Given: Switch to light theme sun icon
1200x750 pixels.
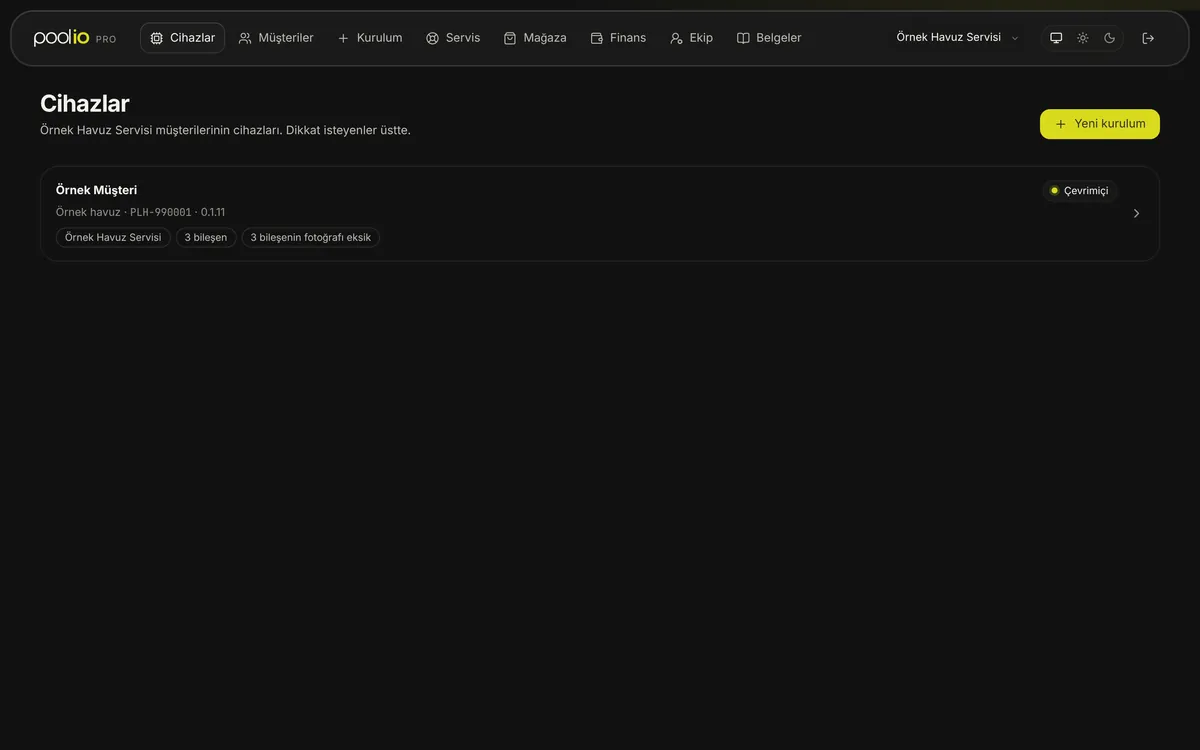Looking at the screenshot, I should [x=1083, y=38].
